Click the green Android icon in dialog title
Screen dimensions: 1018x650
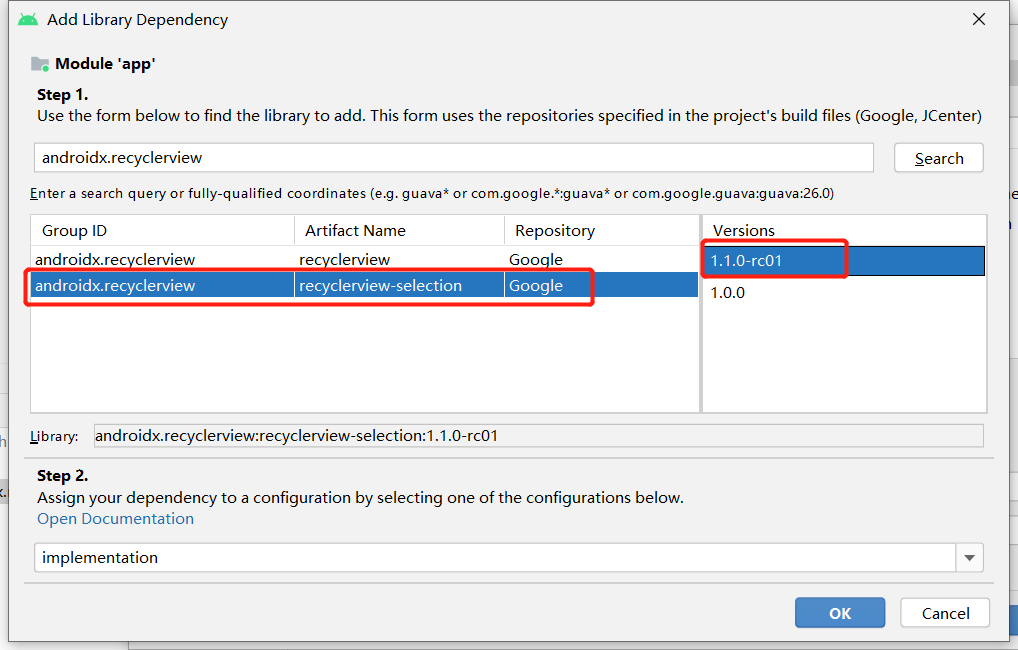point(28,18)
